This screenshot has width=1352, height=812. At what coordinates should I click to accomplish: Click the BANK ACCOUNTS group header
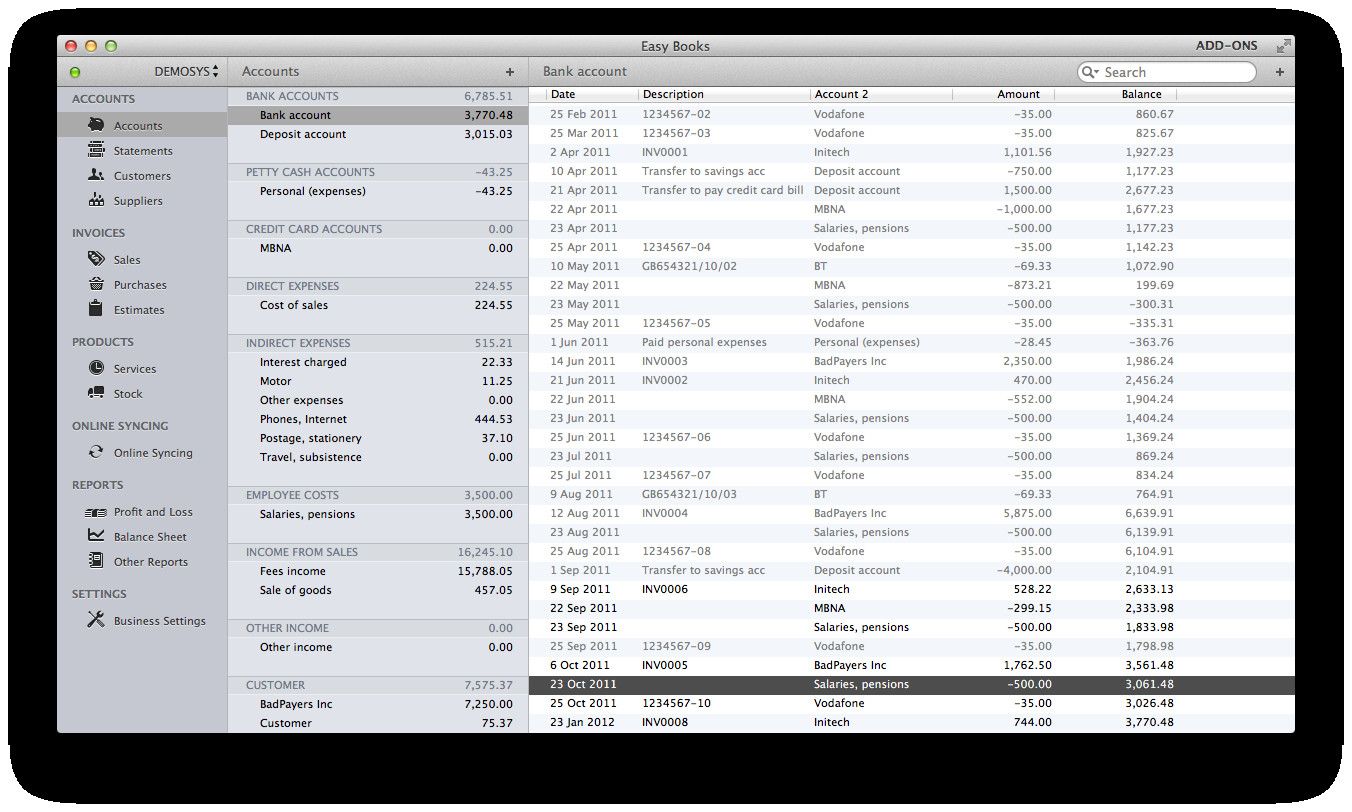378,96
